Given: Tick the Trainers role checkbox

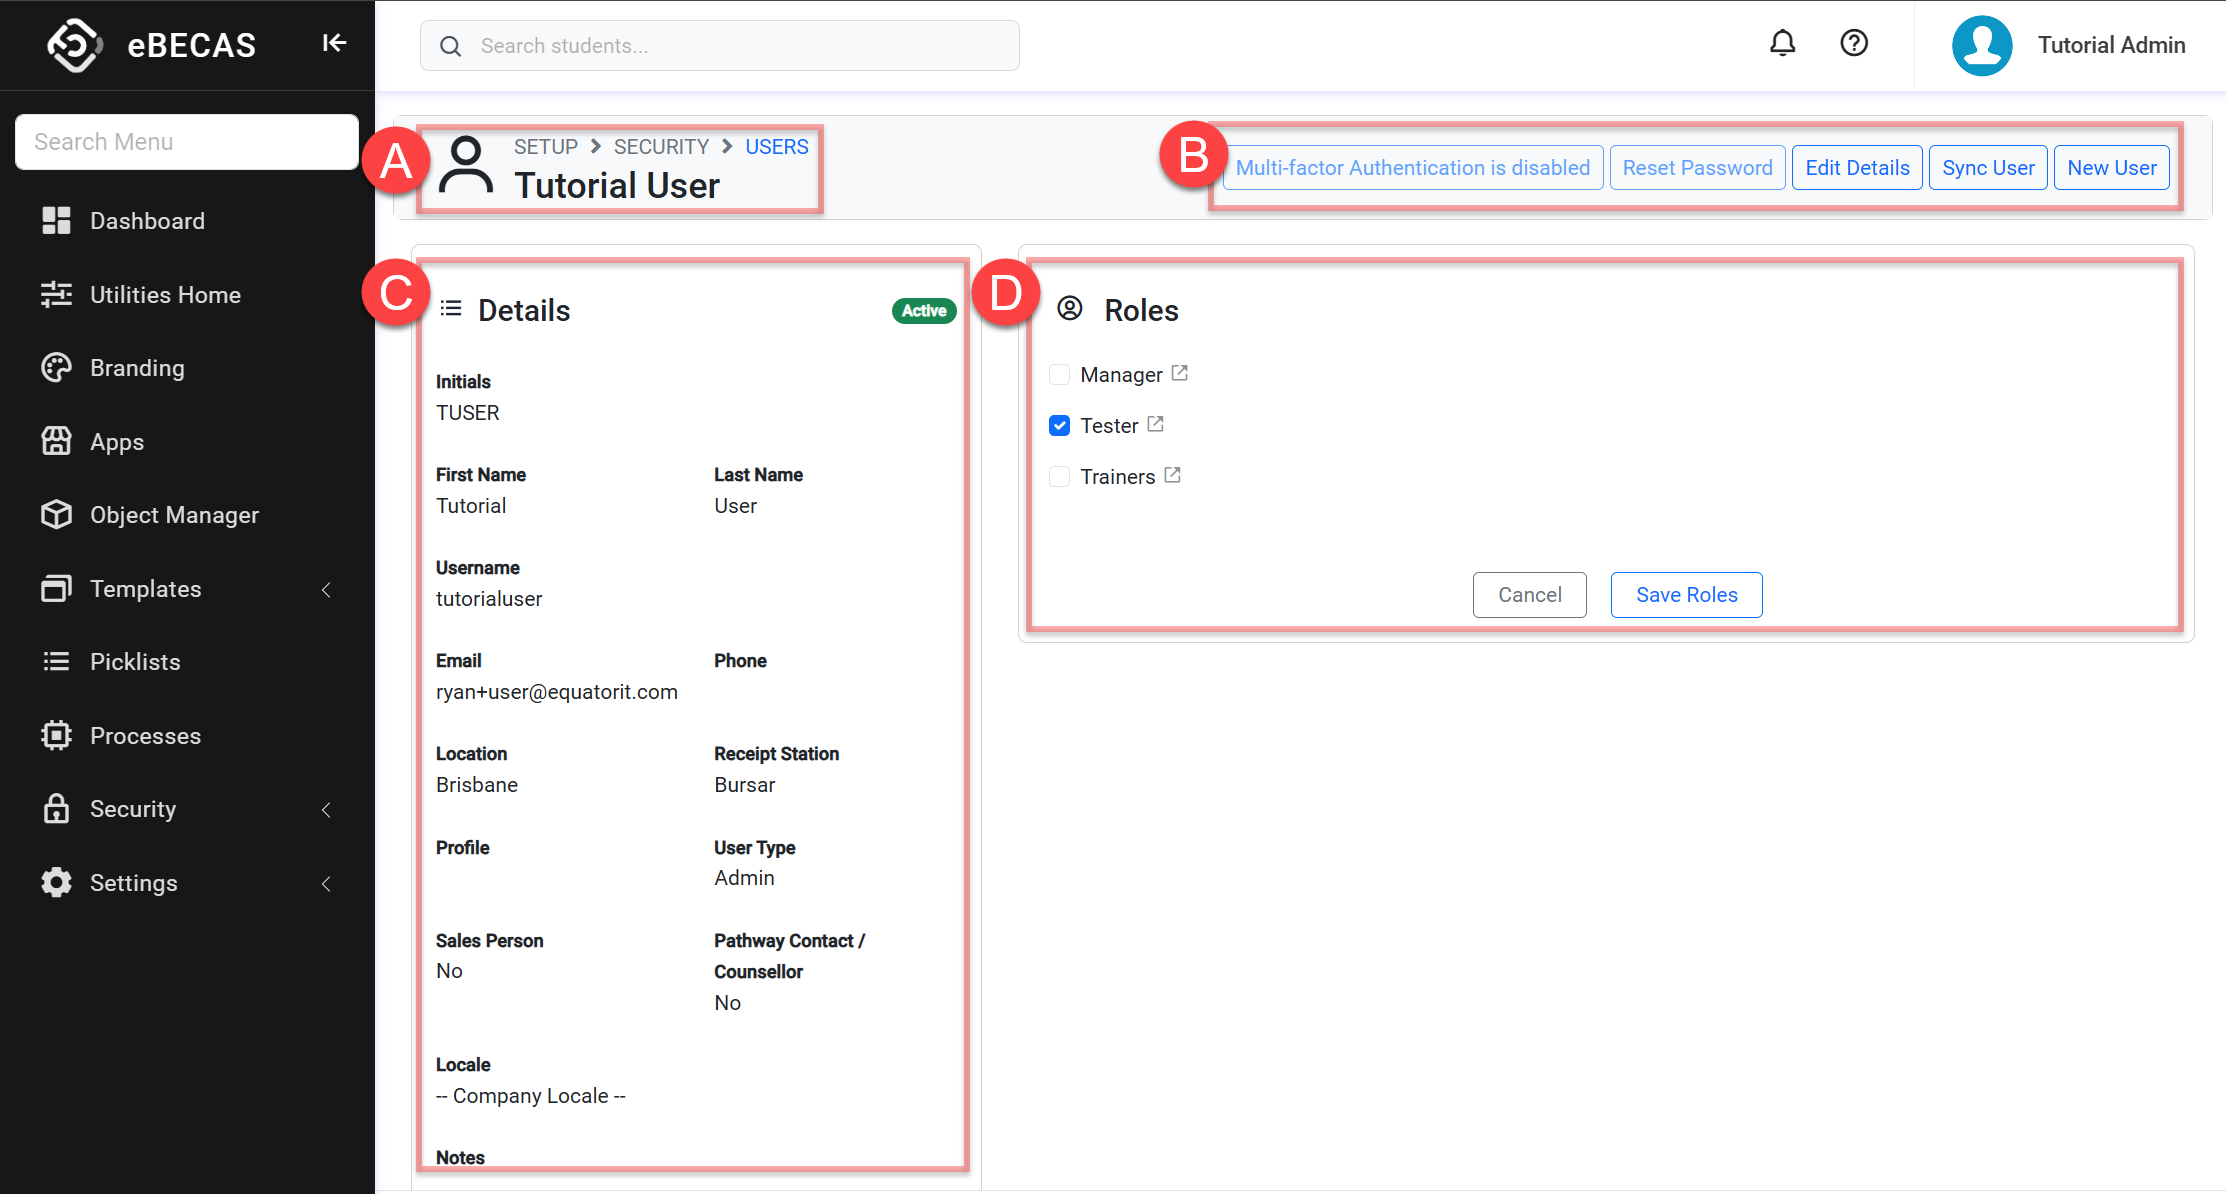Looking at the screenshot, I should coord(1059,477).
